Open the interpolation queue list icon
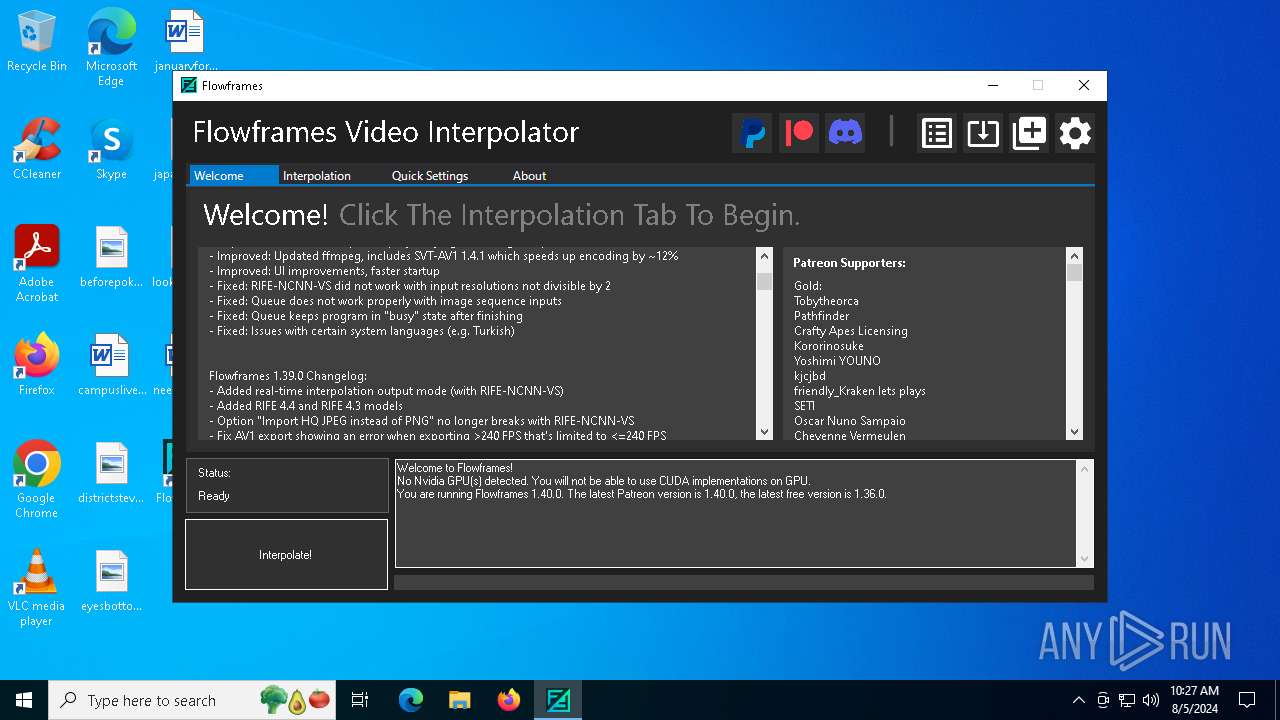Viewport: 1280px width, 720px height. coord(937,133)
